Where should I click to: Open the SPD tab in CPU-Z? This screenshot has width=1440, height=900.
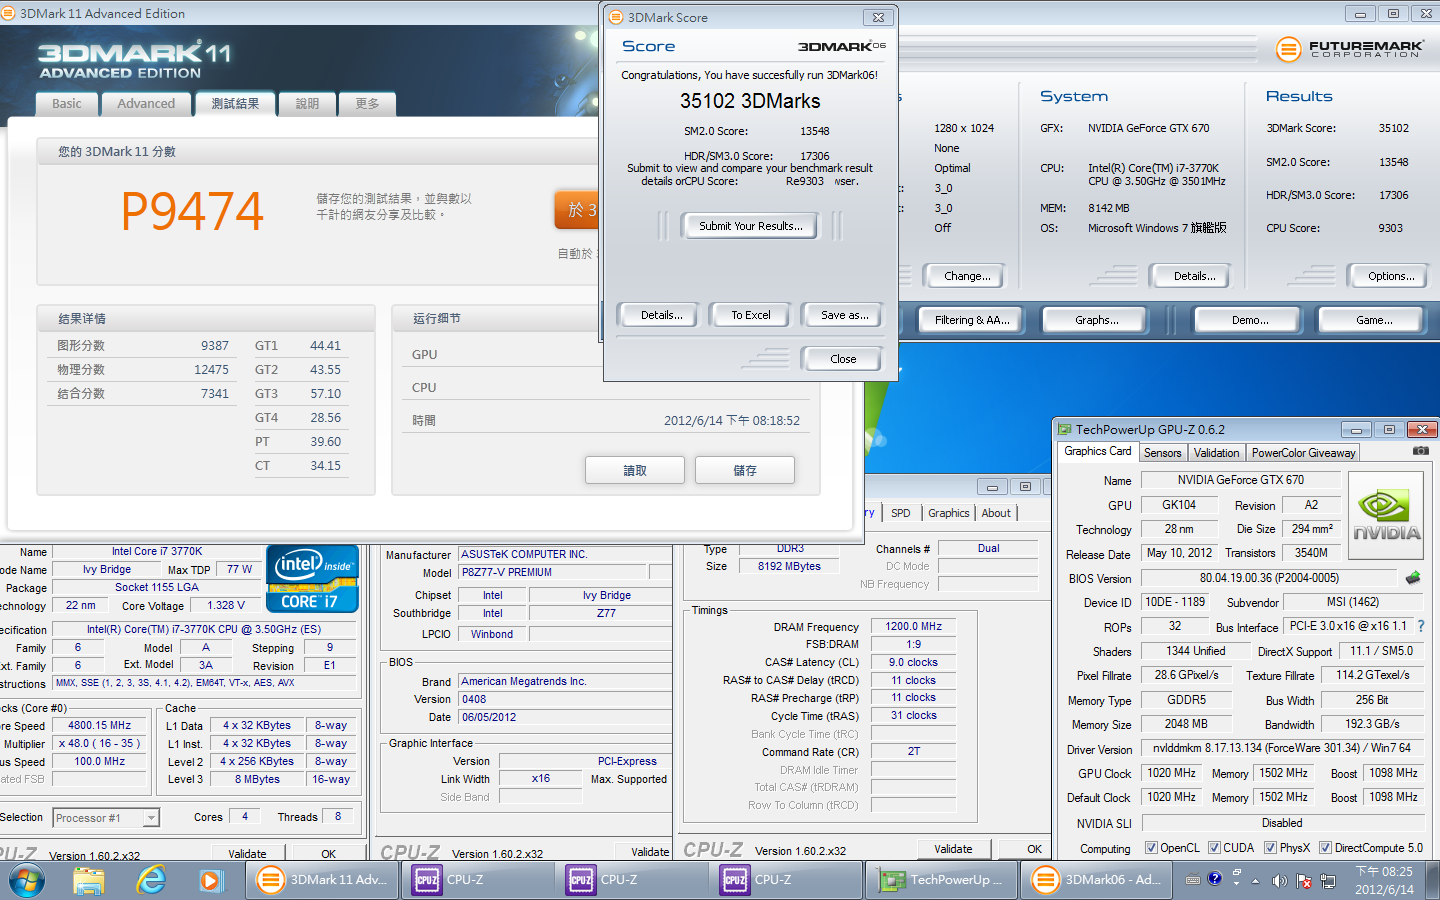[901, 513]
